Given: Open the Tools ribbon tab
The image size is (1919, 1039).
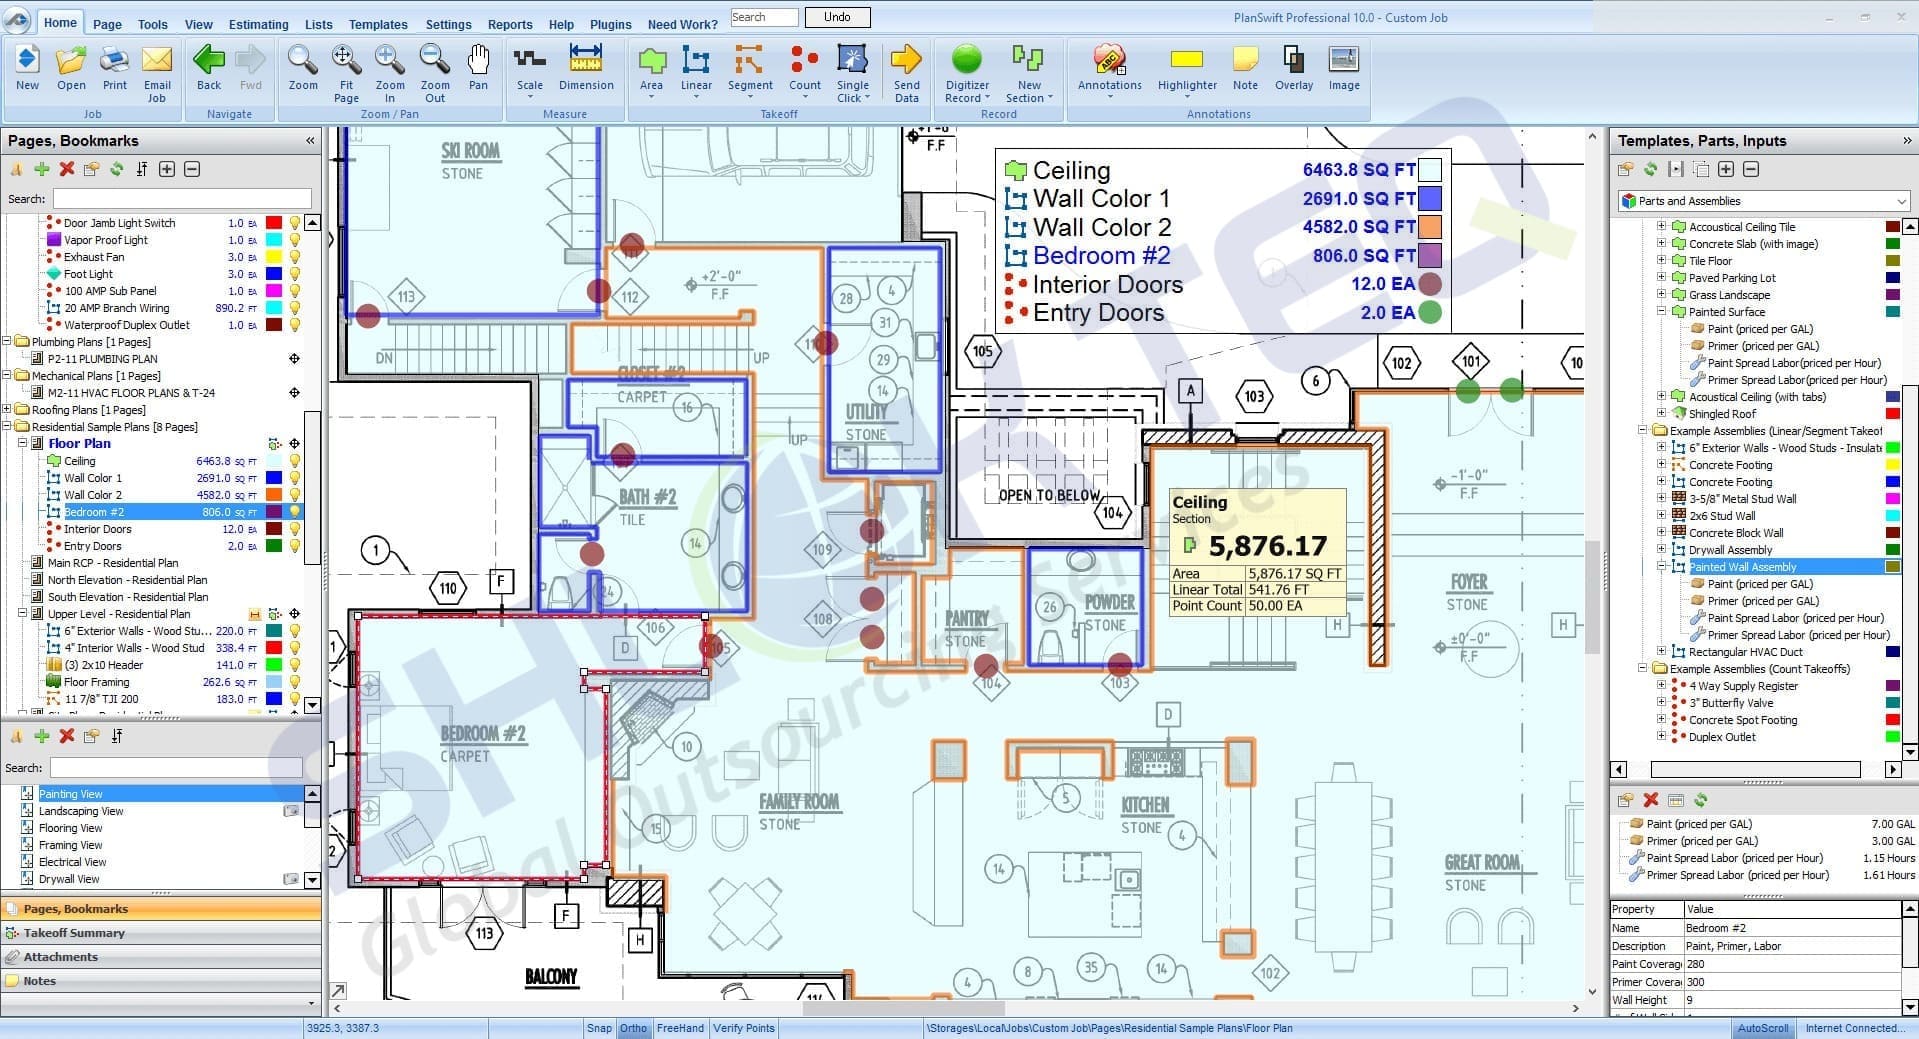Looking at the screenshot, I should pos(153,24).
